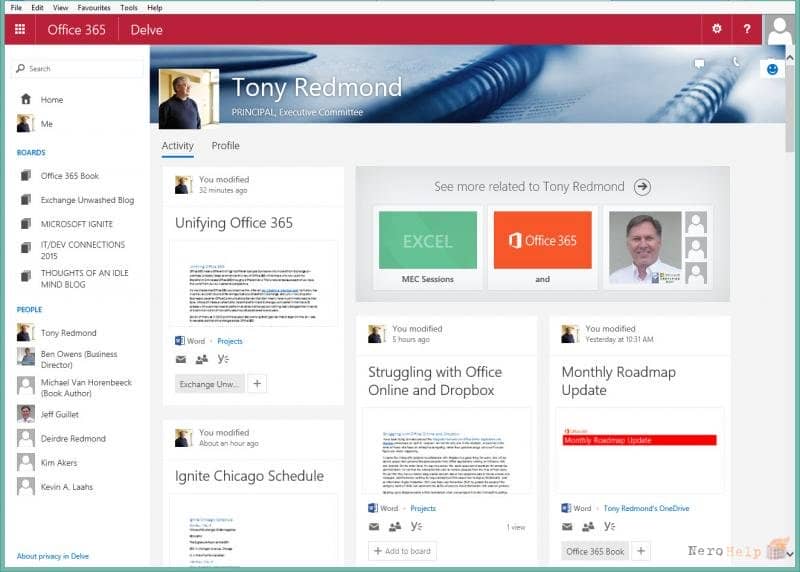The width and height of the screenshot is (800, 572).
Task: Click the help question mark icon
Action: [x=747, y=29]
